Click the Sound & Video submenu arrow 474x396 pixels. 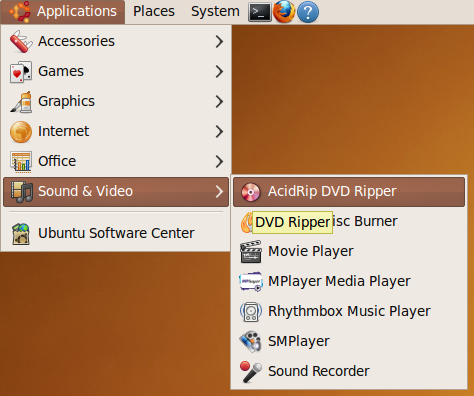[219, 192]
